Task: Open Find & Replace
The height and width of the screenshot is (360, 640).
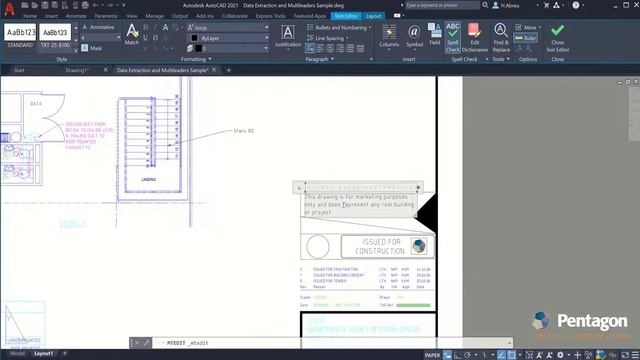Action: 501,38
